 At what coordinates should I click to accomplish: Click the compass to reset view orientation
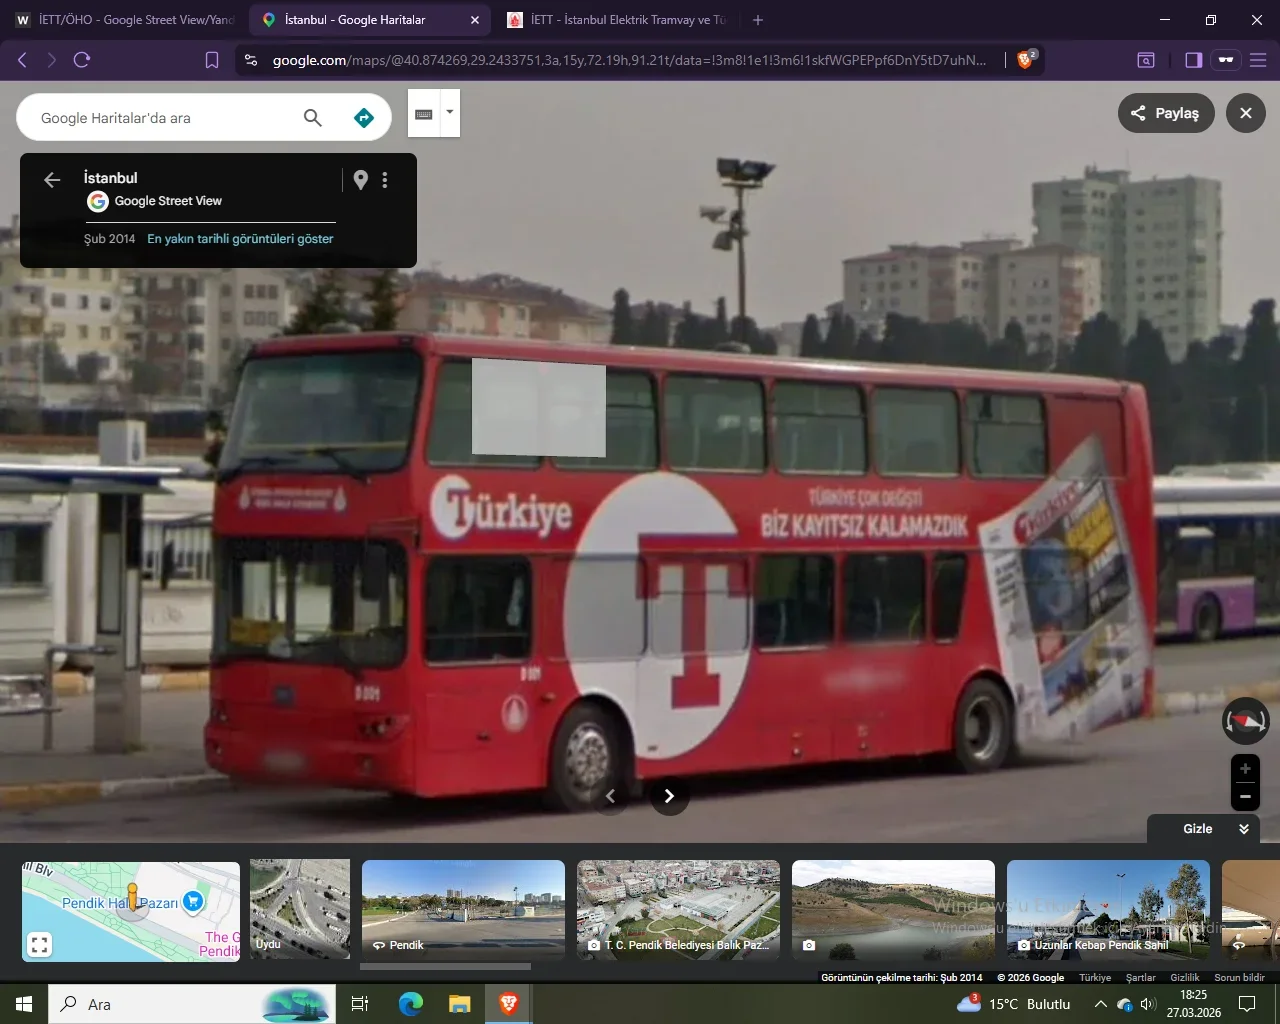[1245, 720]
